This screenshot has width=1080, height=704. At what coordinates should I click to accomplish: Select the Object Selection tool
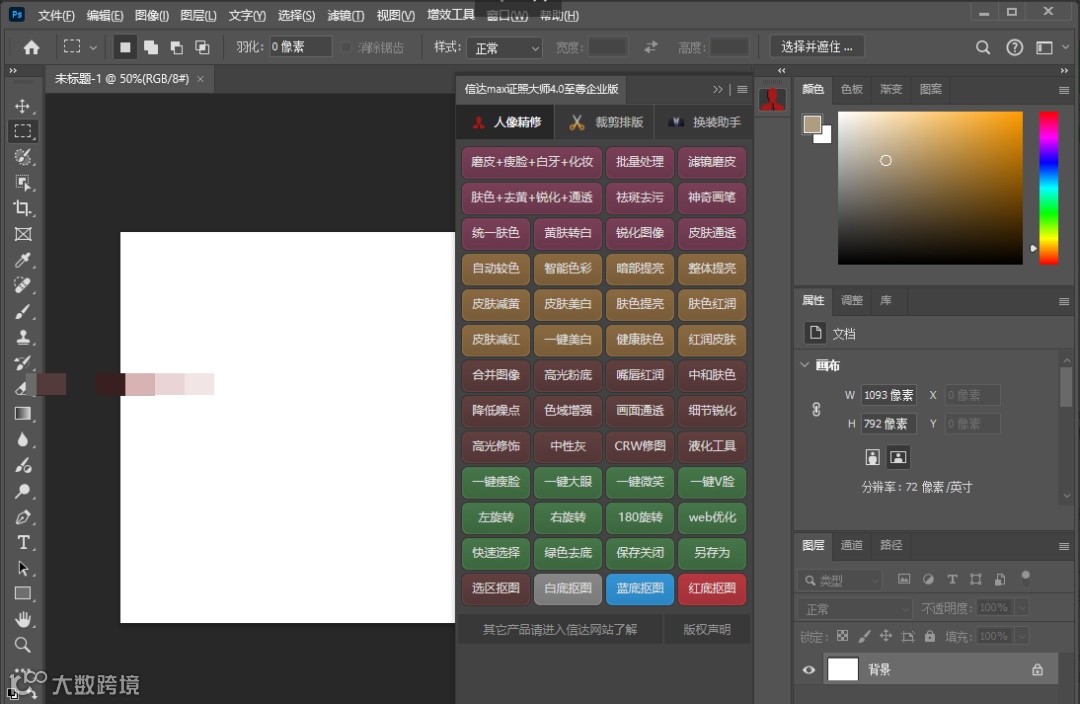(x=23, y=183)
